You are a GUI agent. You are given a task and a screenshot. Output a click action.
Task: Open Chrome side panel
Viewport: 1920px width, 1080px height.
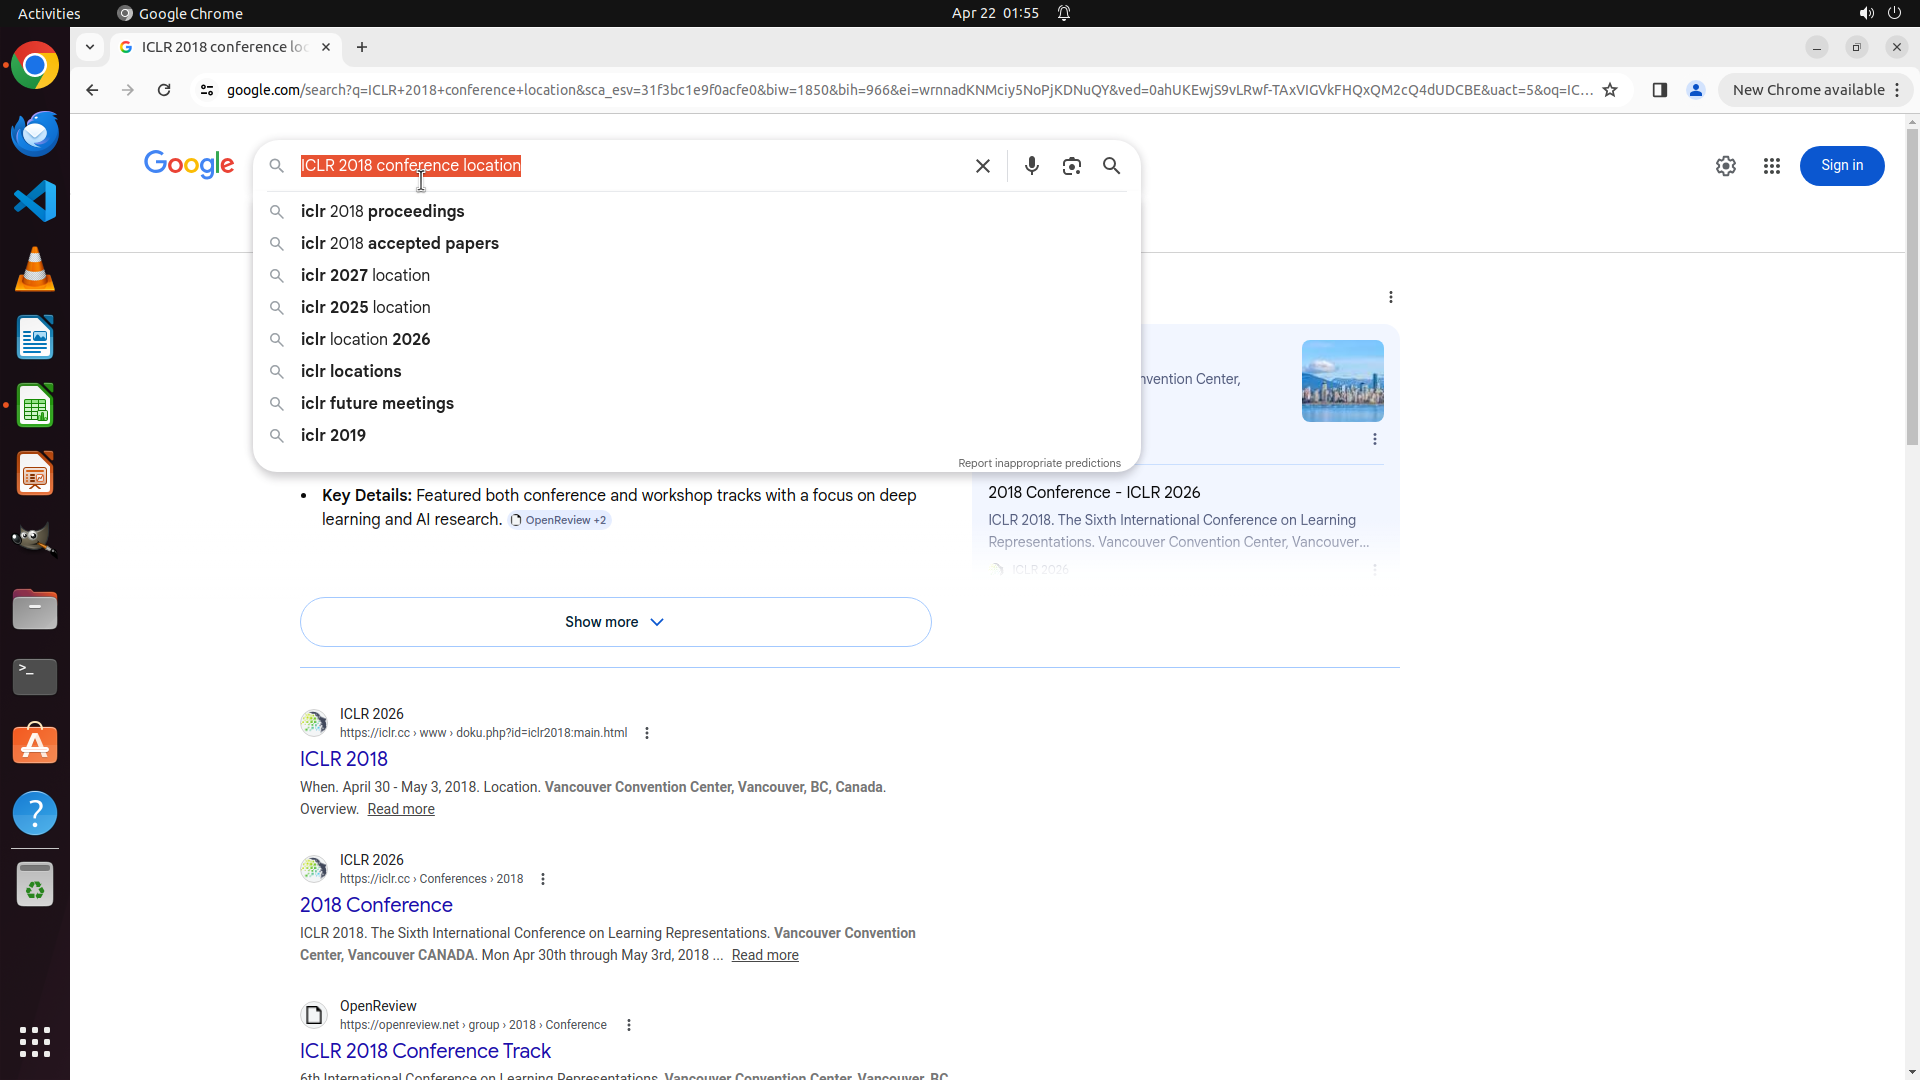[1659, 90]
